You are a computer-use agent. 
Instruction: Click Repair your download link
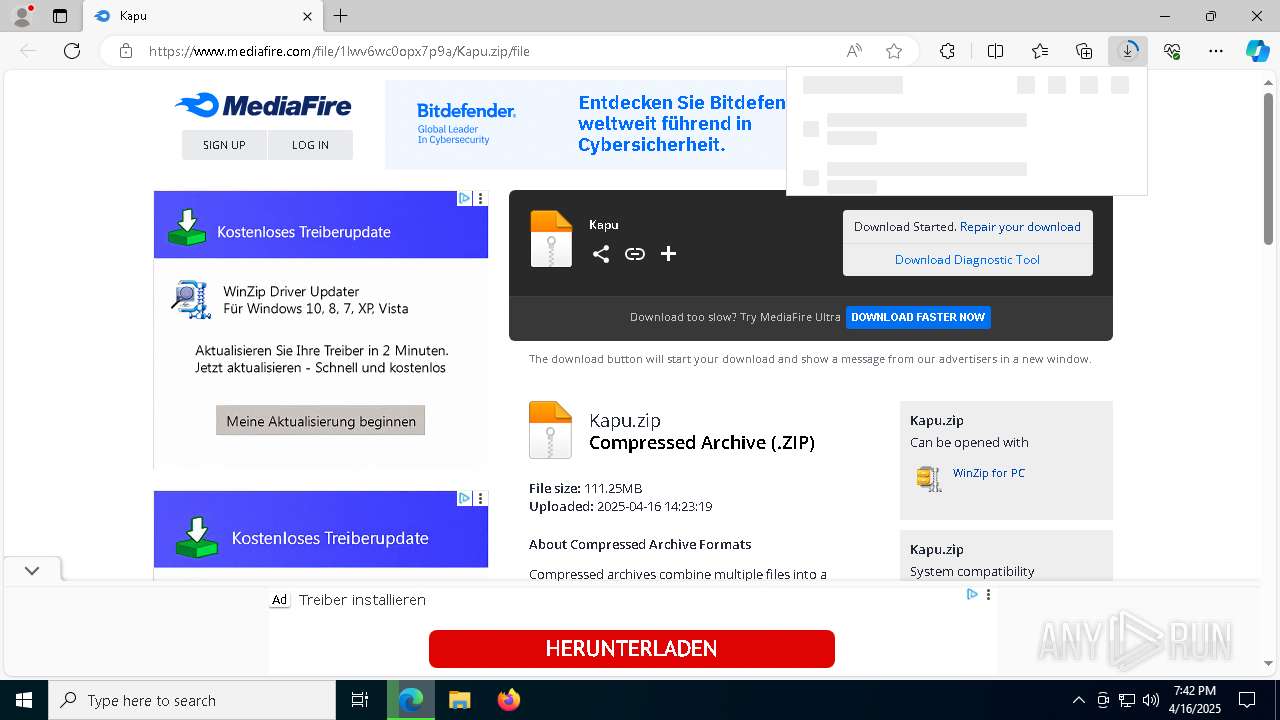click(x=1020, y=227)
